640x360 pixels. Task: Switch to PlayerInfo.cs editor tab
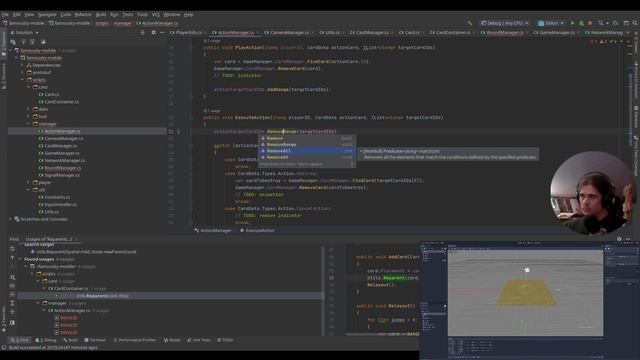click(x=187, y=32)
